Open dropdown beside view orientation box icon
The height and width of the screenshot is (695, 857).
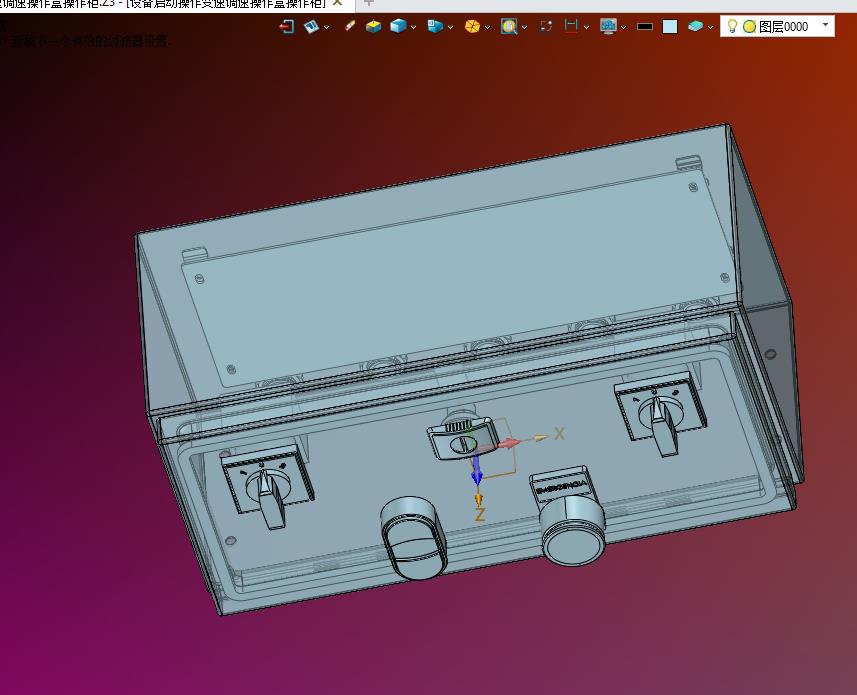(450, 27)
